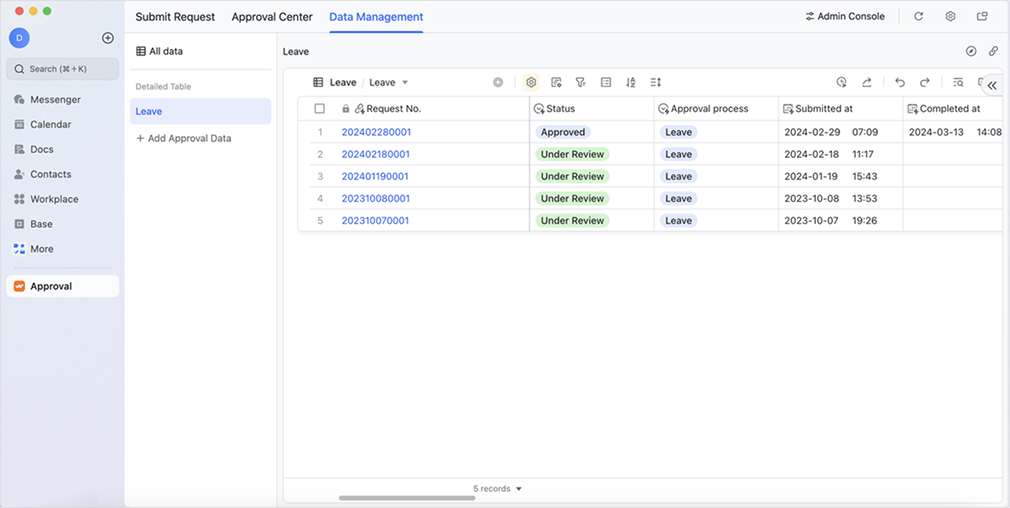
Task: Tick the select-all checkbox in table header
Action: tap(320, 109)
